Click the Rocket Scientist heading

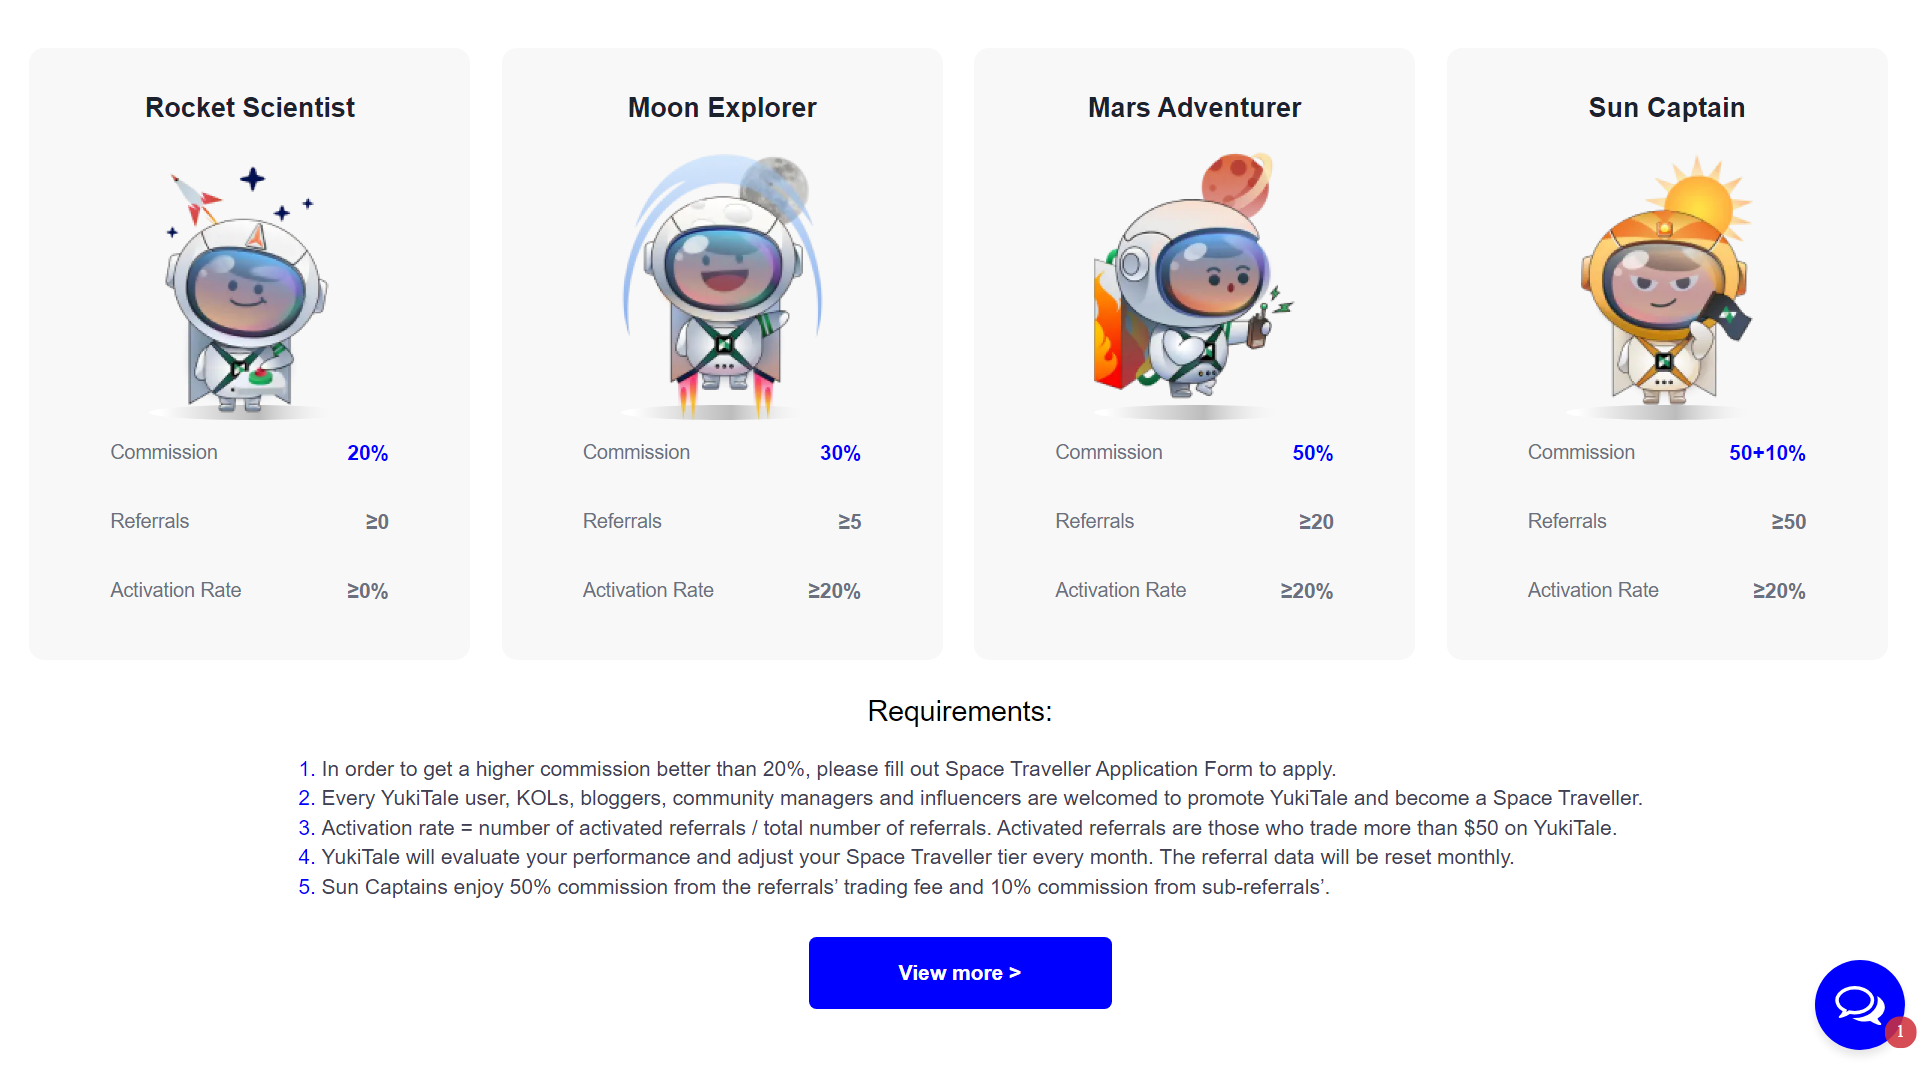[250, 107]
